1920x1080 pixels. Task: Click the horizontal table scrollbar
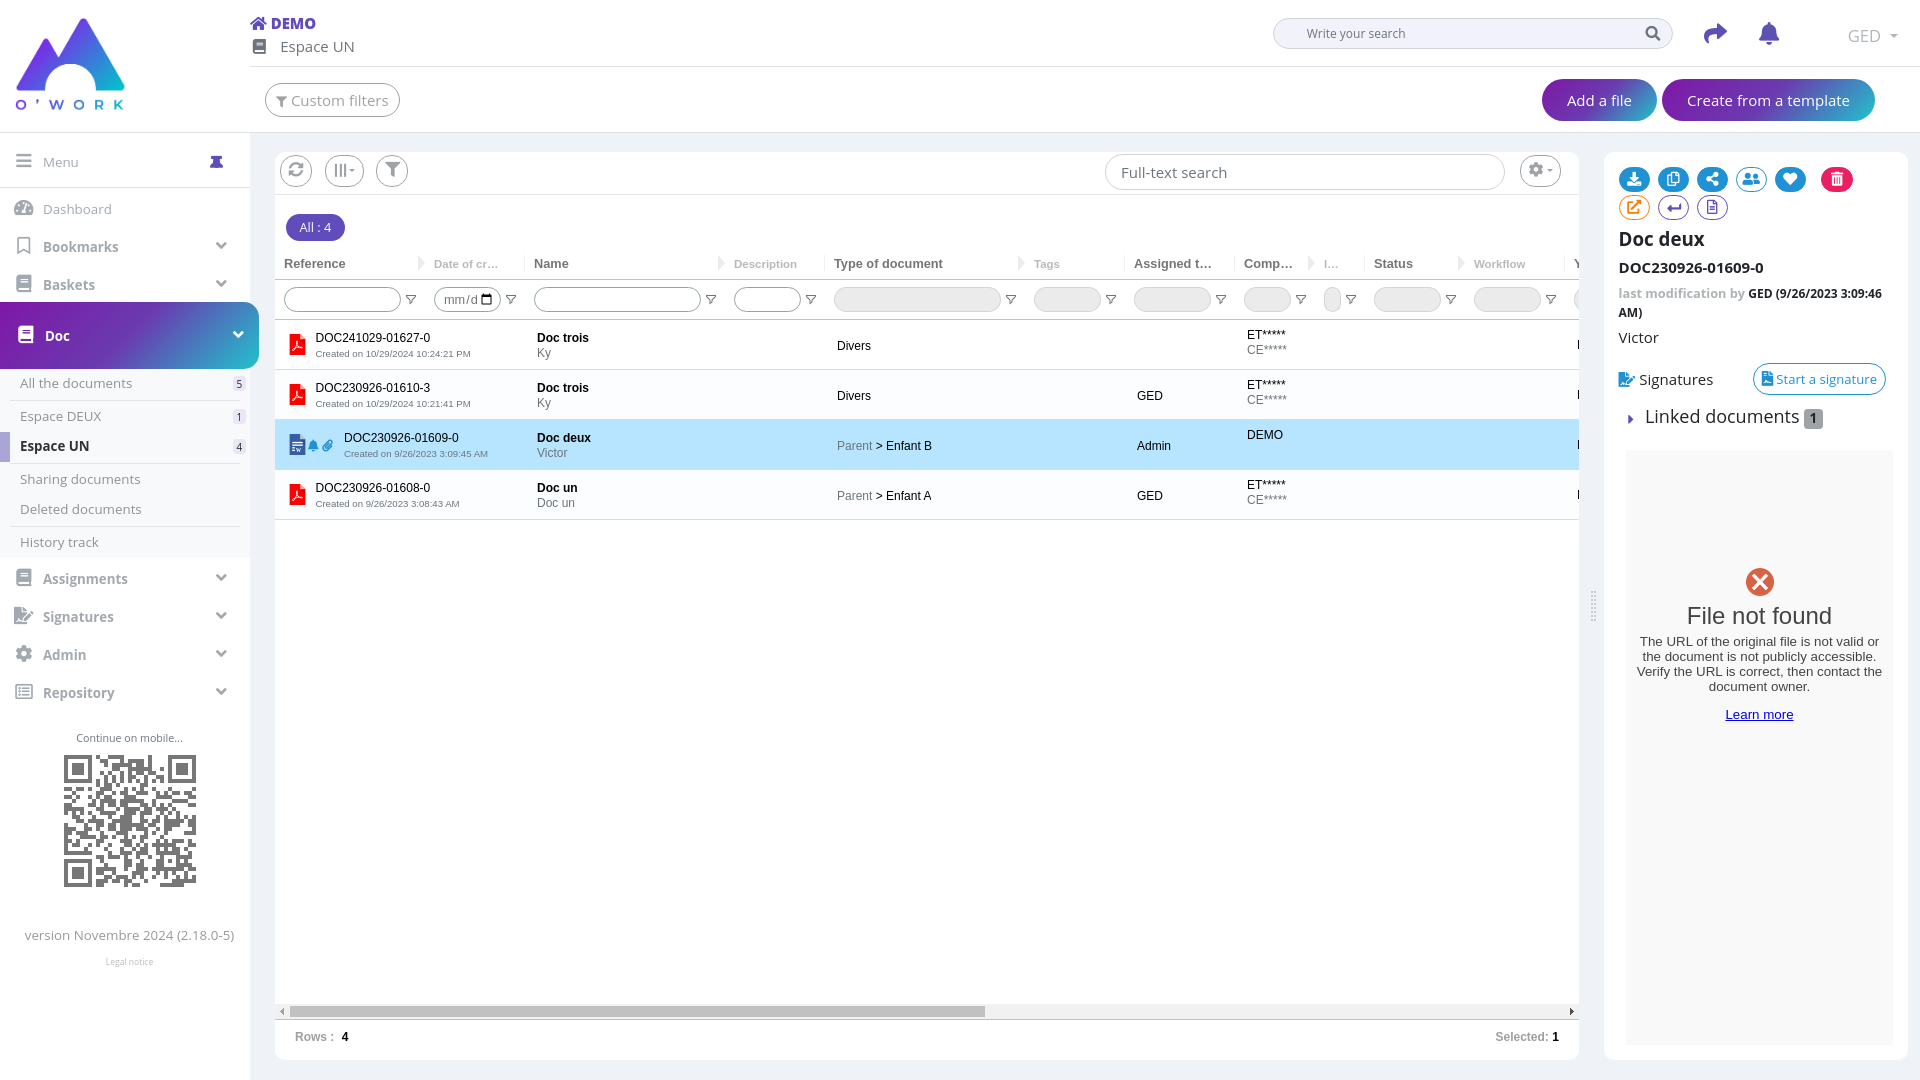[x=637, y=1012]
